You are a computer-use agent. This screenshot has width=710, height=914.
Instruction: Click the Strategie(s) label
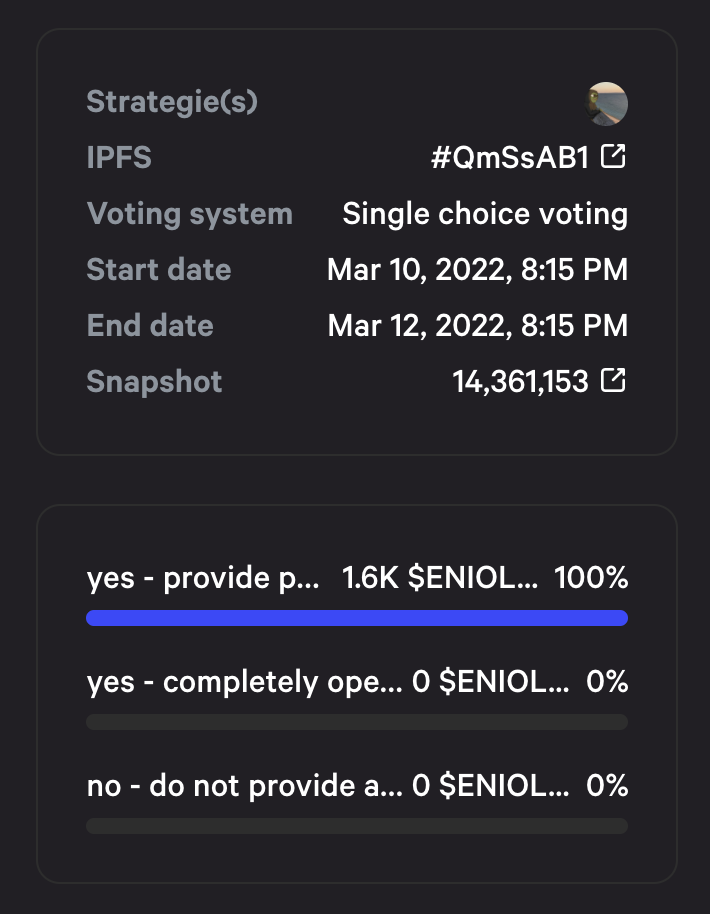tap(172, 102)
